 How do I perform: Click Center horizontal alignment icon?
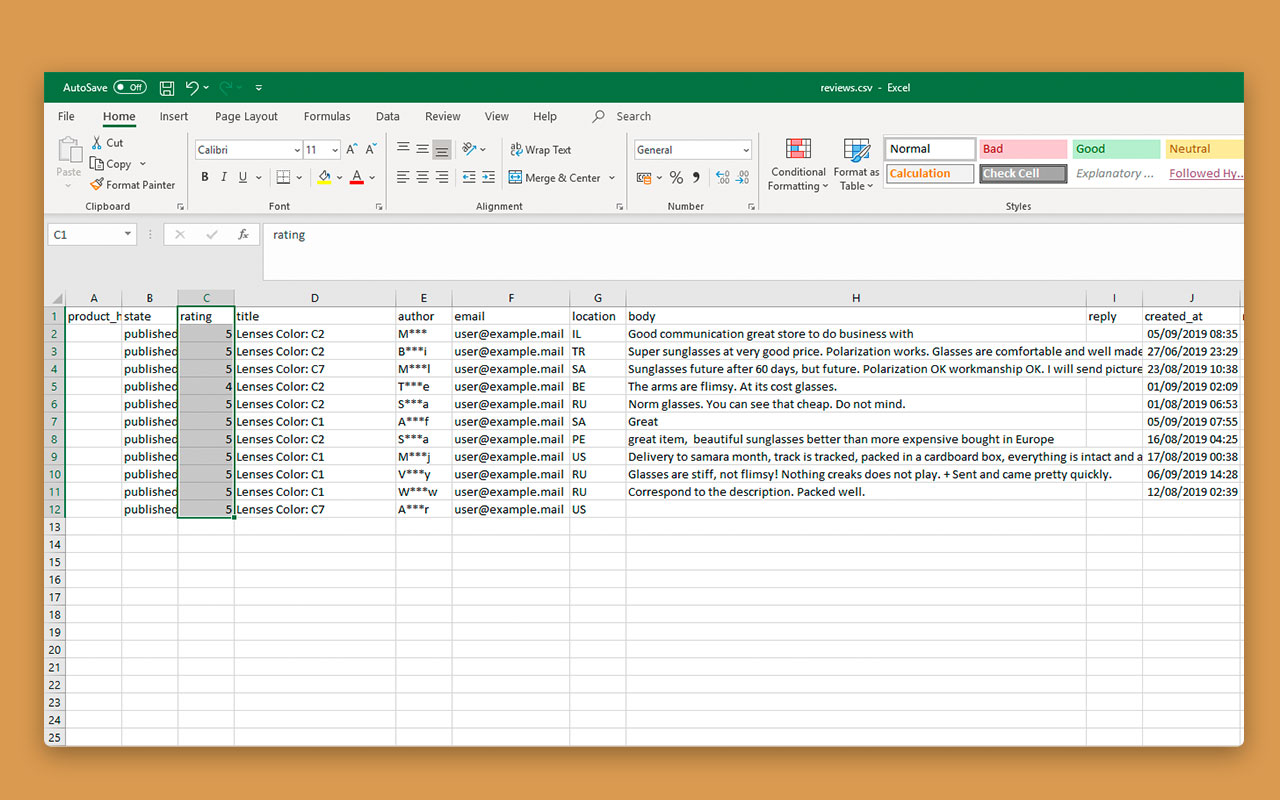[x=422, y=177]
